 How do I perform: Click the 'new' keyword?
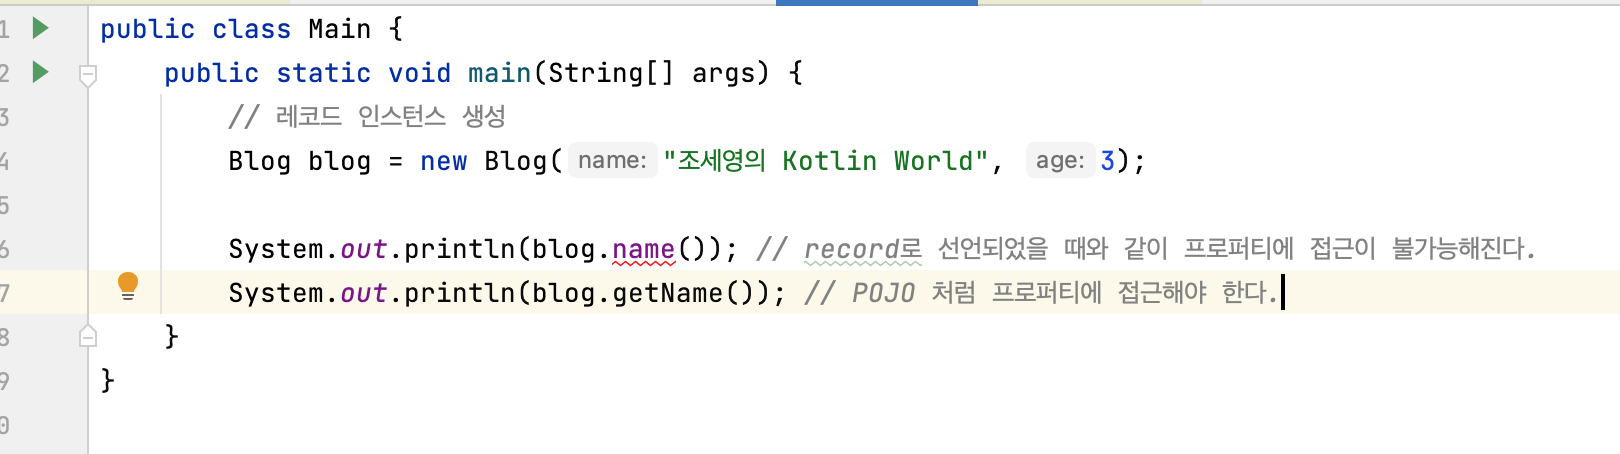(x=443, y=161)
